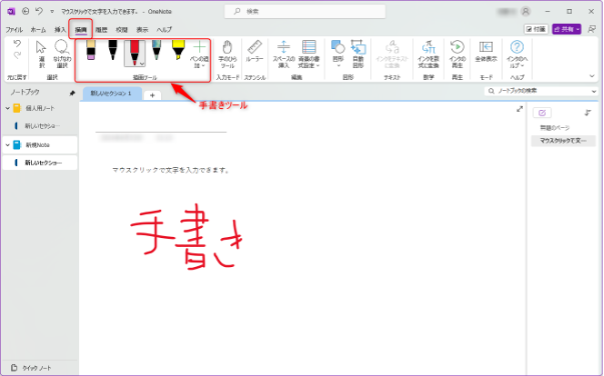Switch to the History (履歴) tab
The width and height of the screenshot is (604, 376).
(101, 30)
